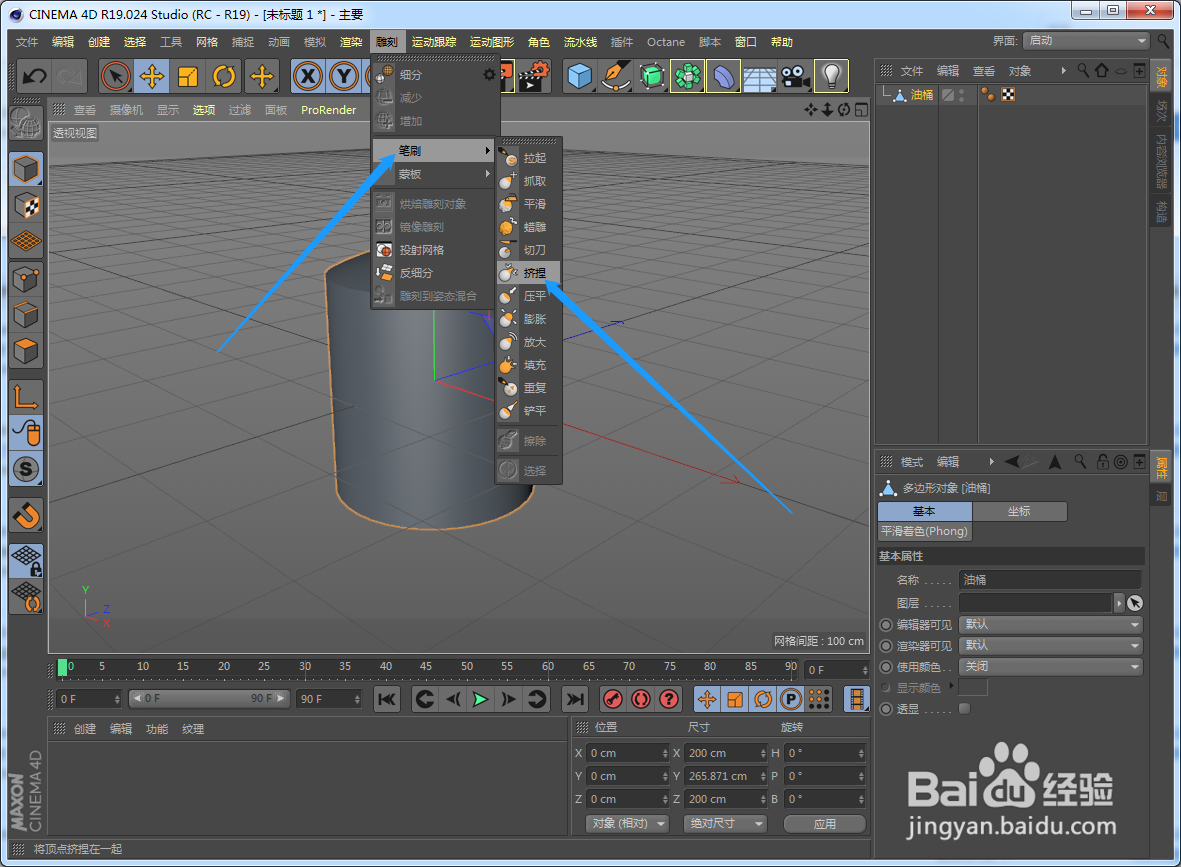1181x867 pixels.
Task: Select the Live Selection tool
Action: point(115,76)
